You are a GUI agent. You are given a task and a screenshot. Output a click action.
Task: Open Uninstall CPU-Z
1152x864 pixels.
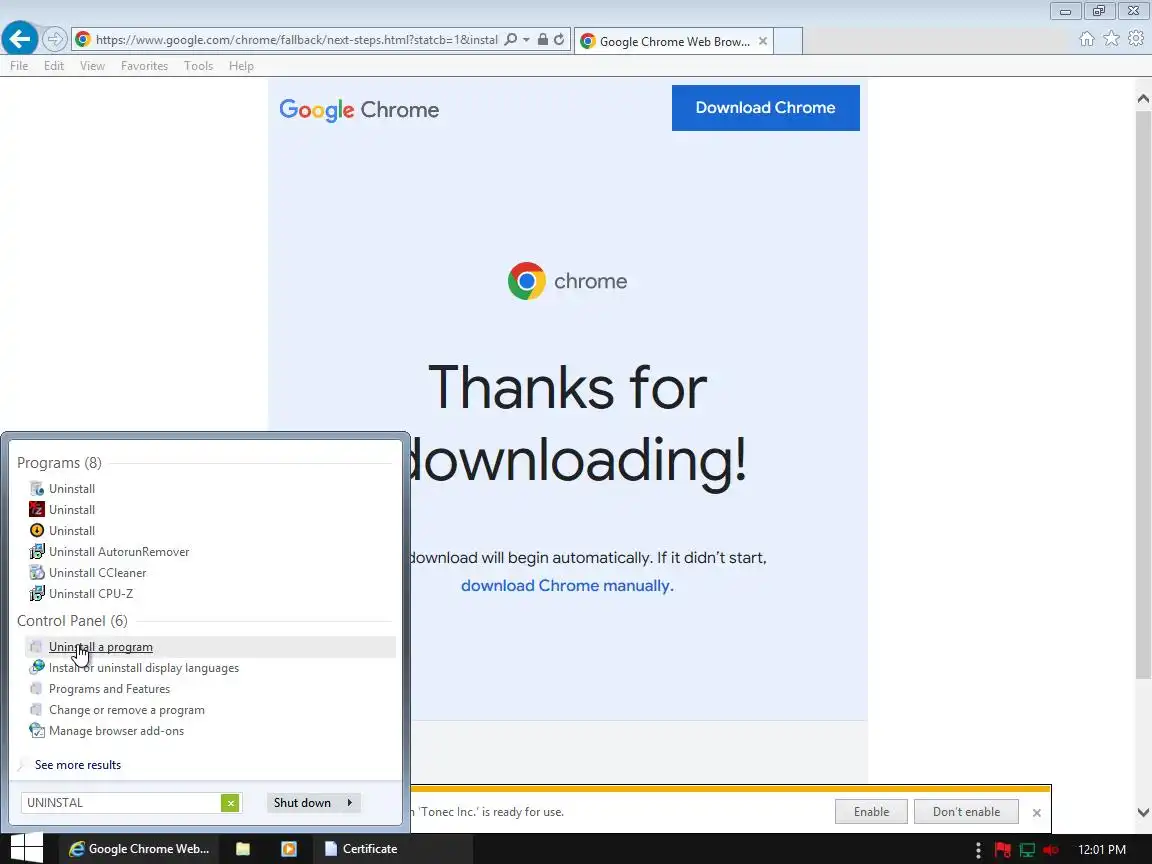coord(91,594)
